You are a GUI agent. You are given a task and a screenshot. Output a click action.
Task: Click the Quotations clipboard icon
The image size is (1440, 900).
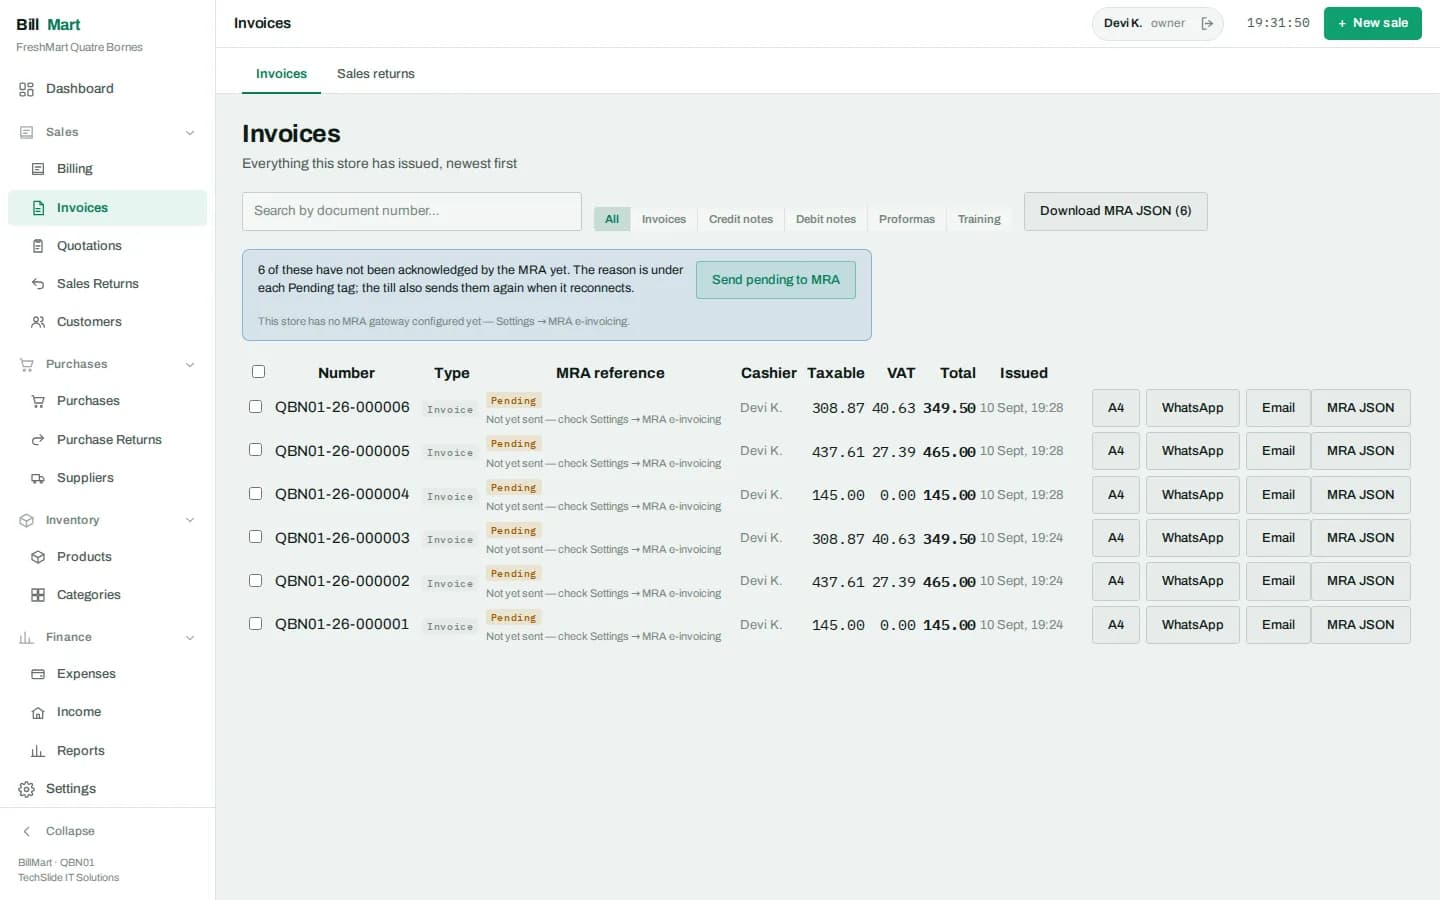(x=38, y=246)
